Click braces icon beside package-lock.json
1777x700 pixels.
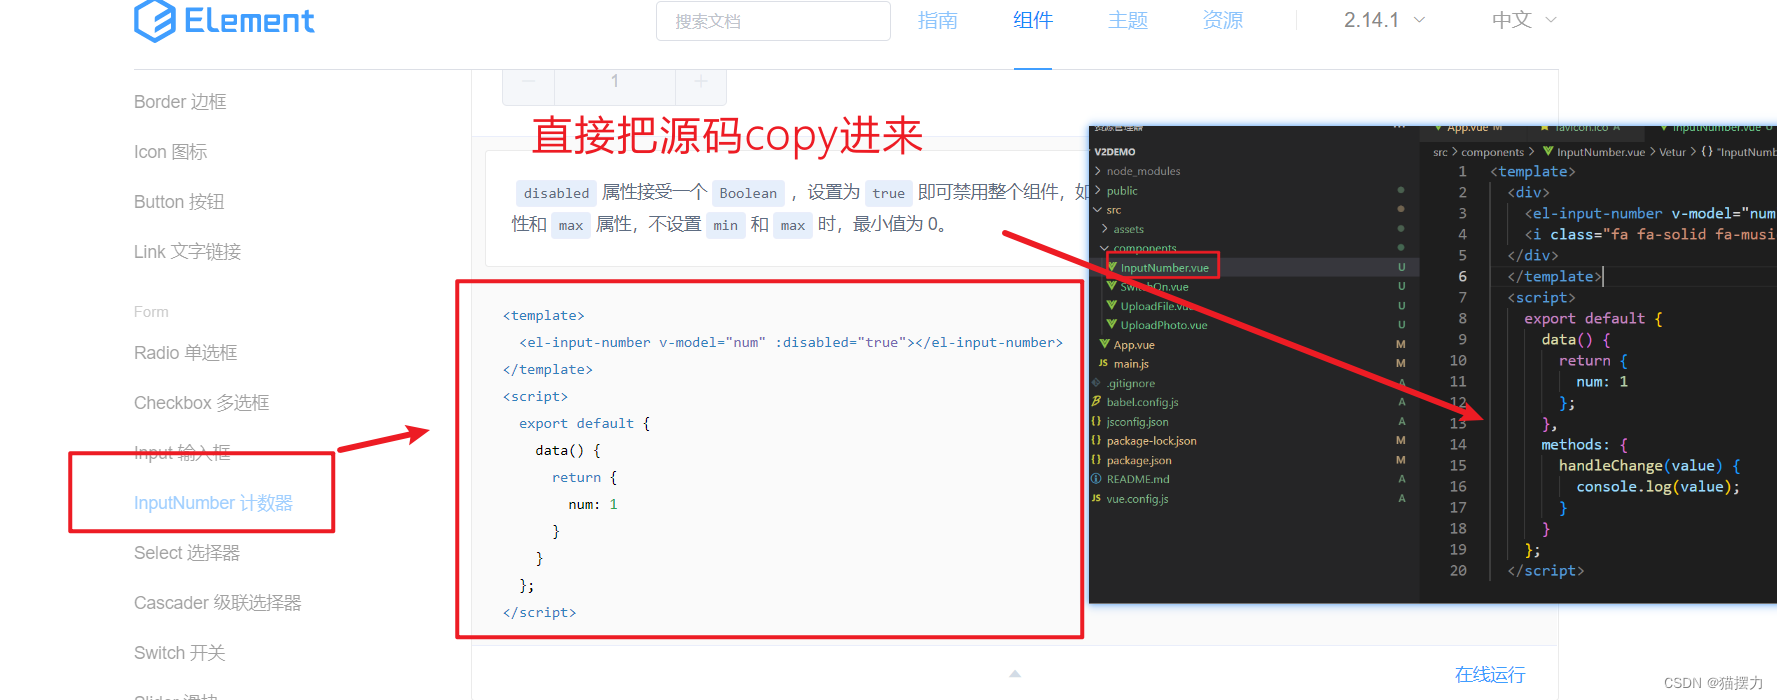click(x=1097, y=440)
